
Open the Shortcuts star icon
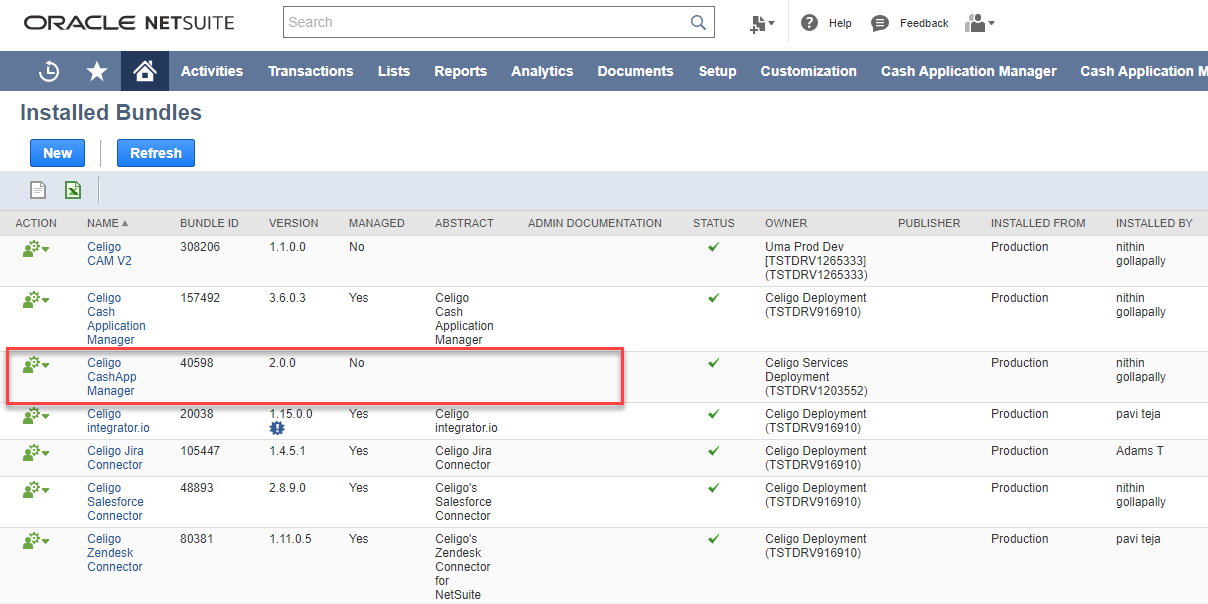(x=97, y=71)
